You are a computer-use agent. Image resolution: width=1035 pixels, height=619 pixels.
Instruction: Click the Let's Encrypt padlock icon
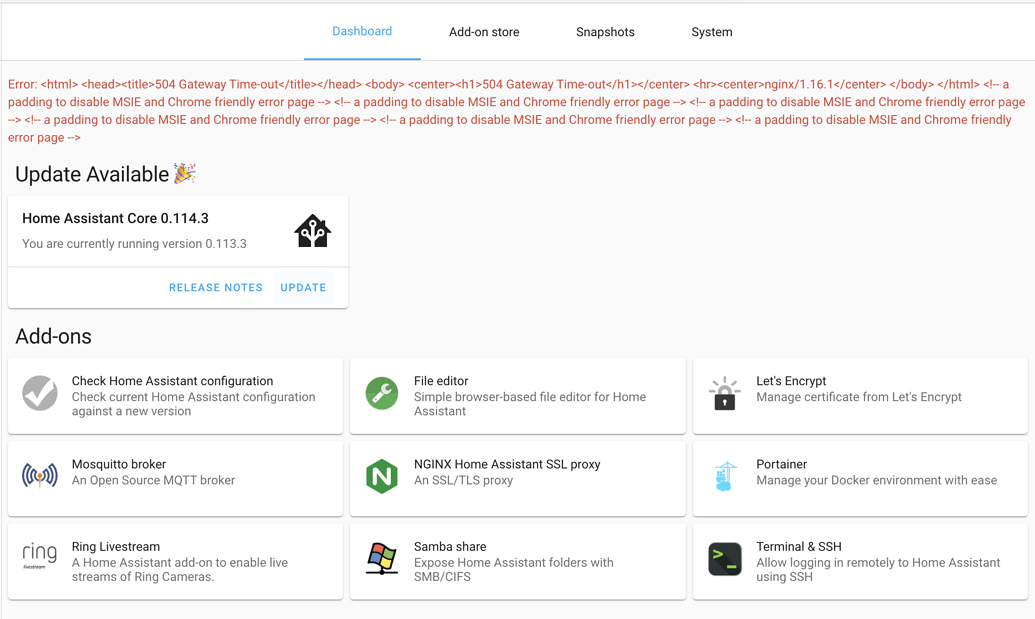pos(723,393)
